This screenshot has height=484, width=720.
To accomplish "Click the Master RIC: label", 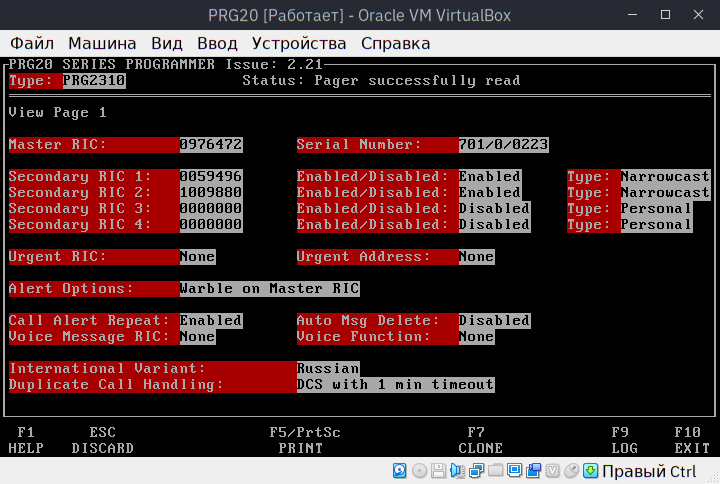I will (57, 145).
